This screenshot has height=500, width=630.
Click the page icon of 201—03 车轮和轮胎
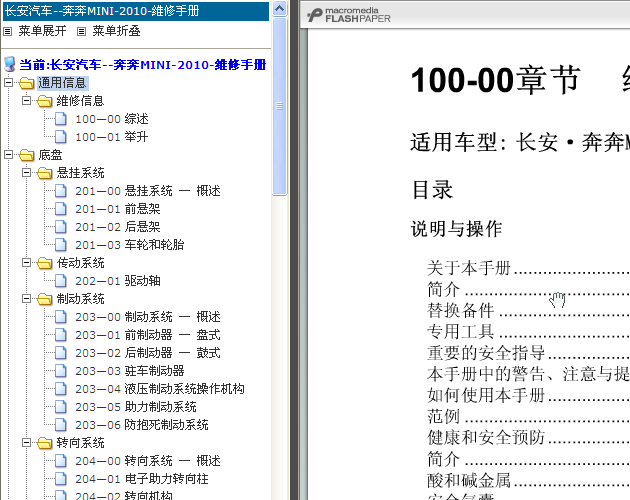61,245
